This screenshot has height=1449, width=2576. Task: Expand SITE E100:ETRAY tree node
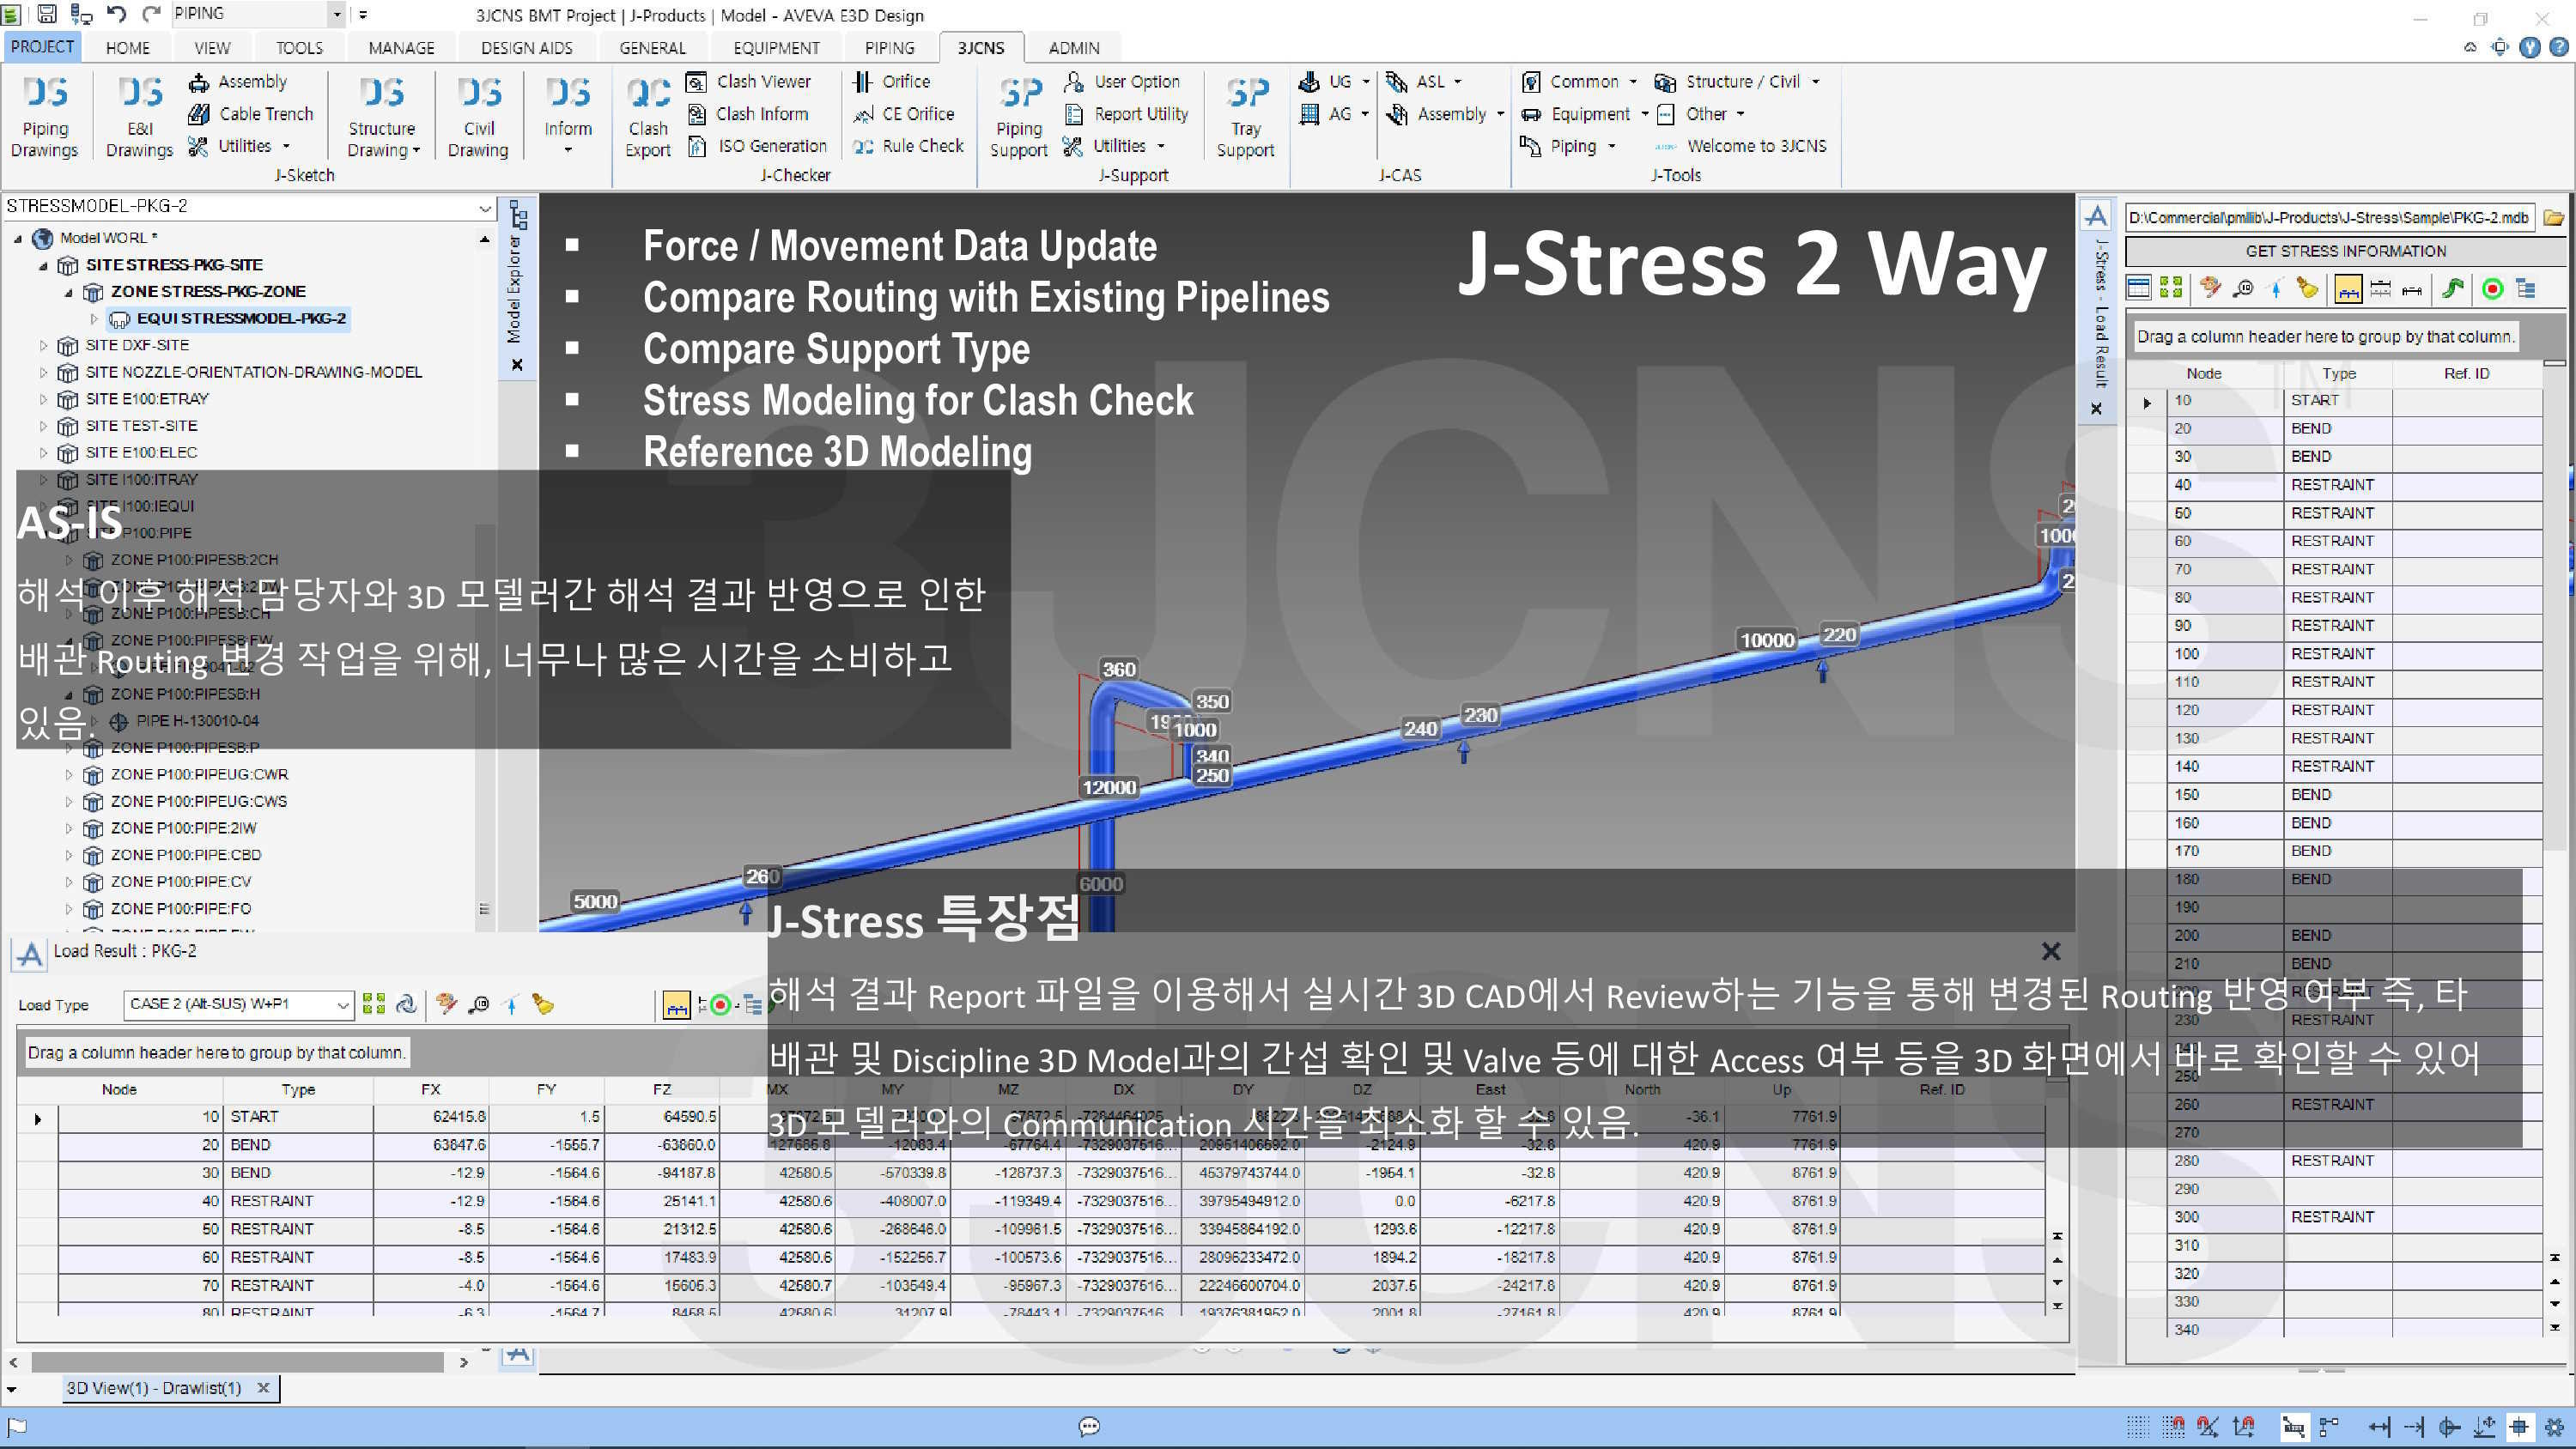[x=44, y=399]
